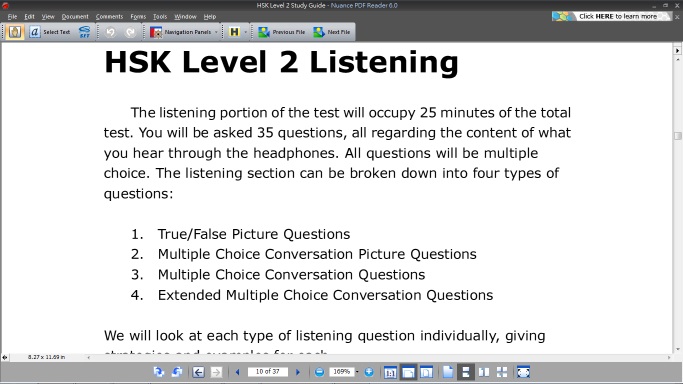Click the 'Click HERE to learn more' banner

612,16
